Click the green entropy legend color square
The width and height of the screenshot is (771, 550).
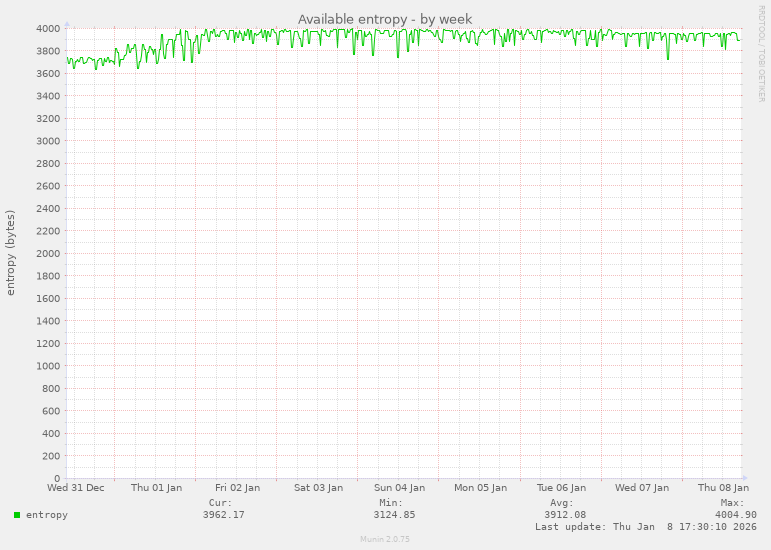16,515
